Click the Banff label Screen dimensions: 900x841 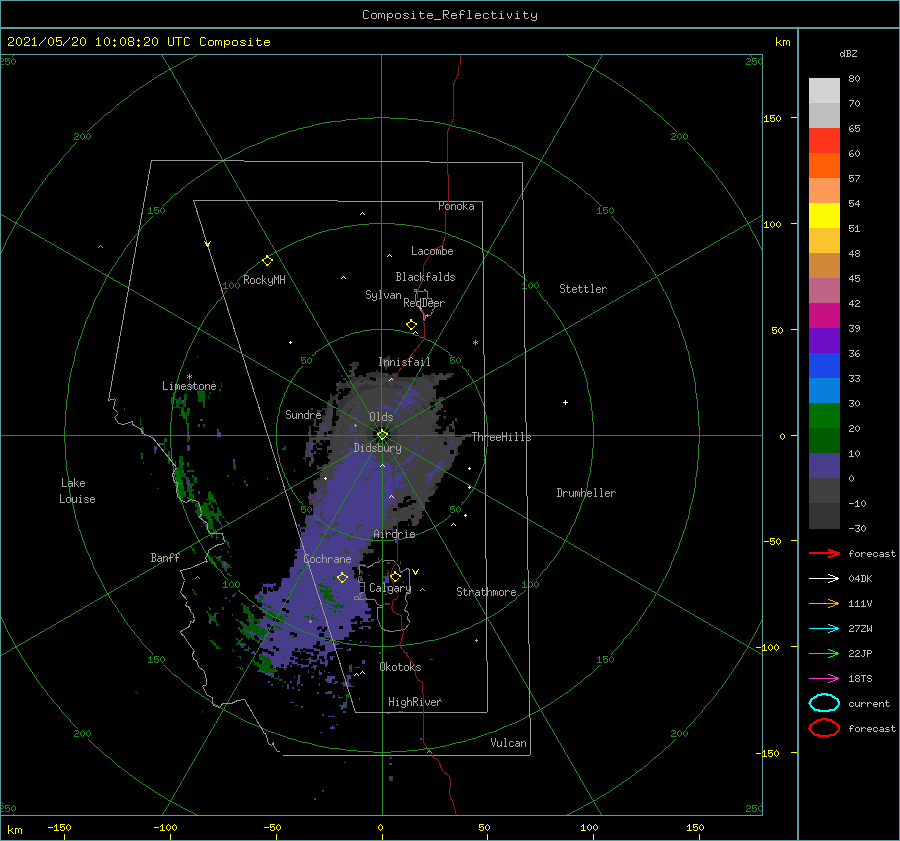[165, 557]
